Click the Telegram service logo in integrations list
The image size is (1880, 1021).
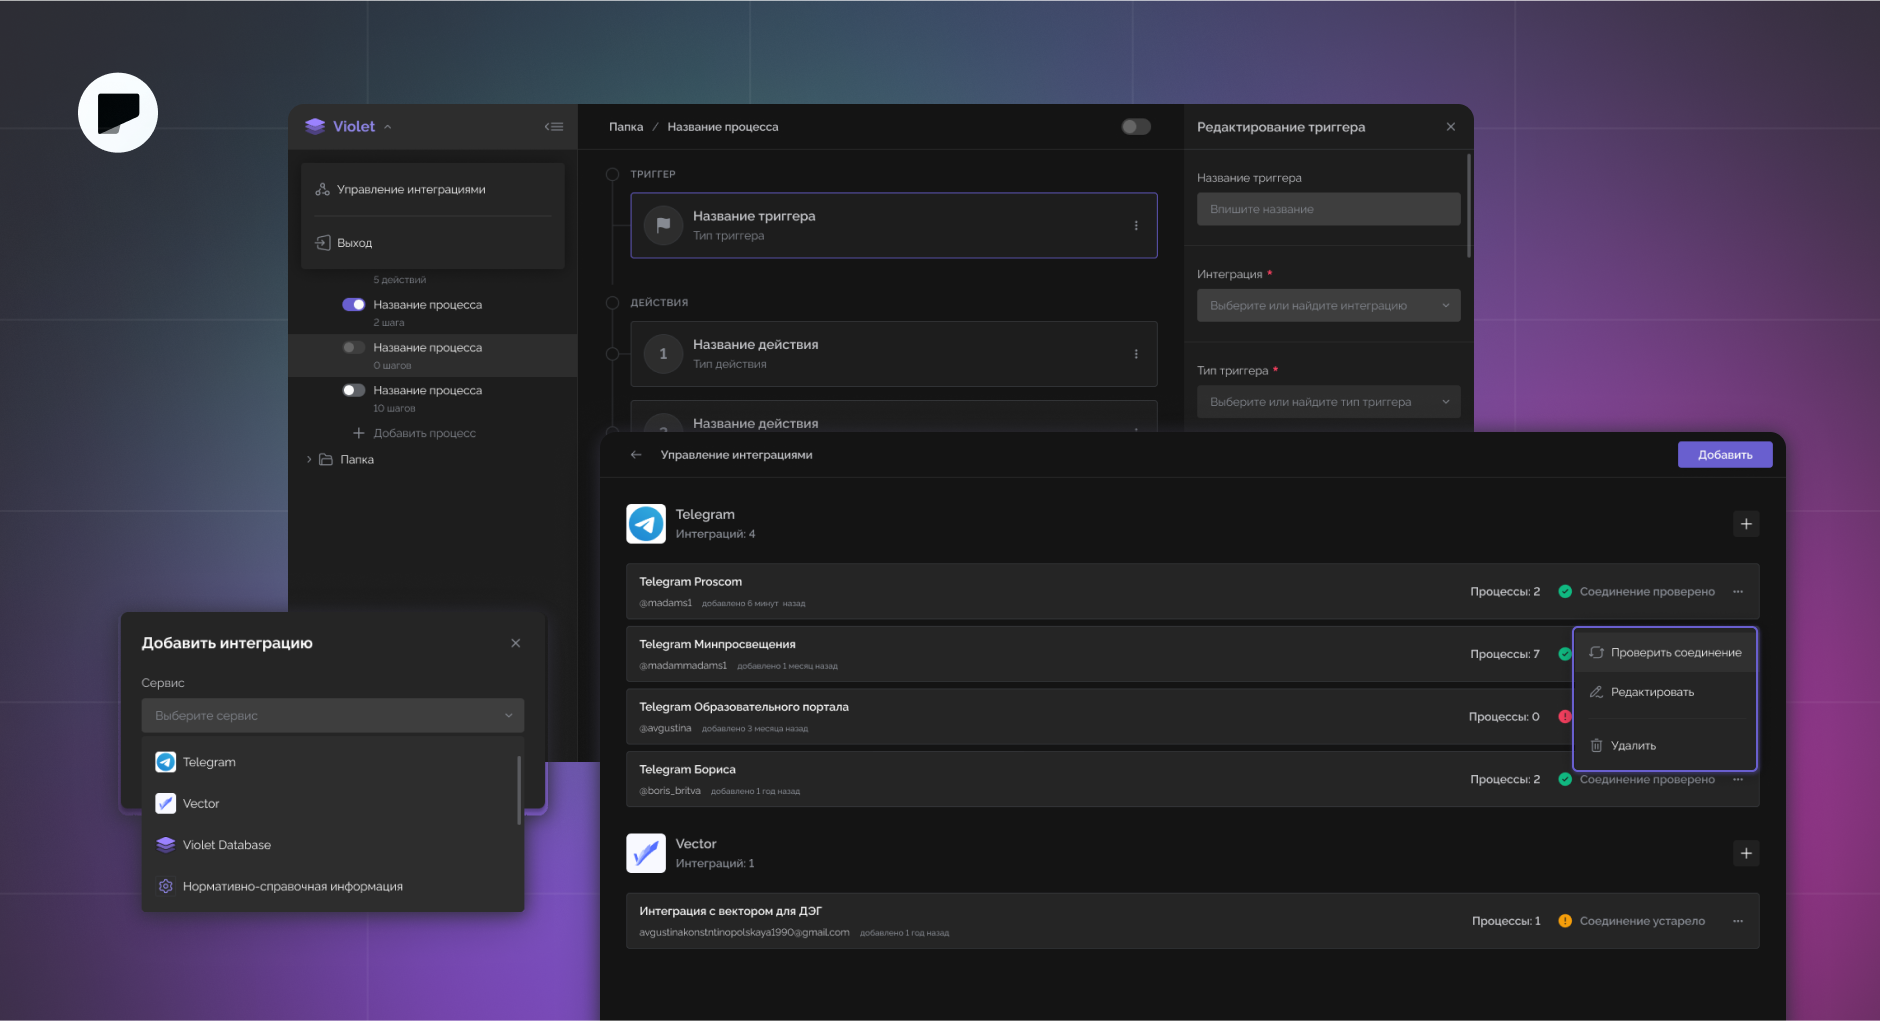tap(646, 524)
